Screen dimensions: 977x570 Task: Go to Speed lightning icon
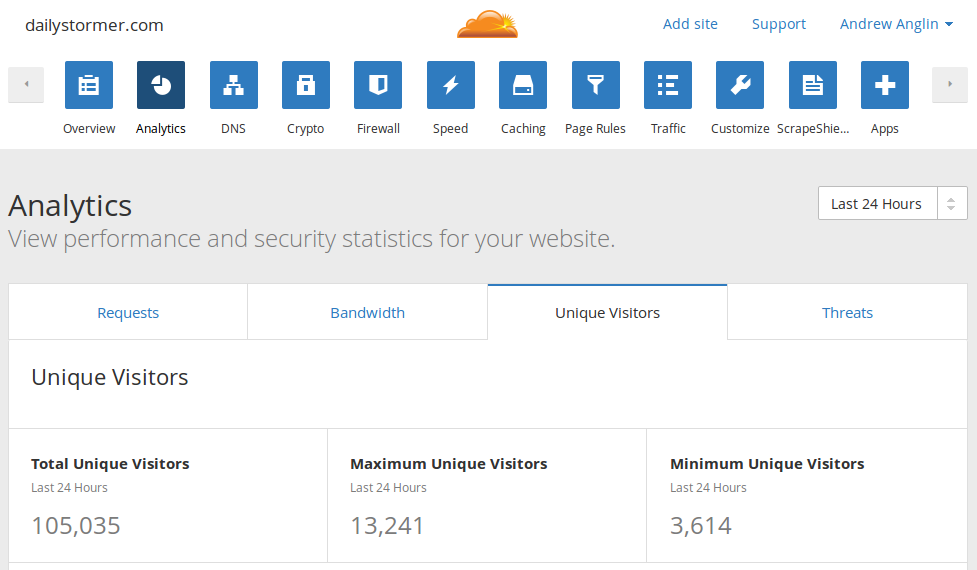click(x=451, y=85)
